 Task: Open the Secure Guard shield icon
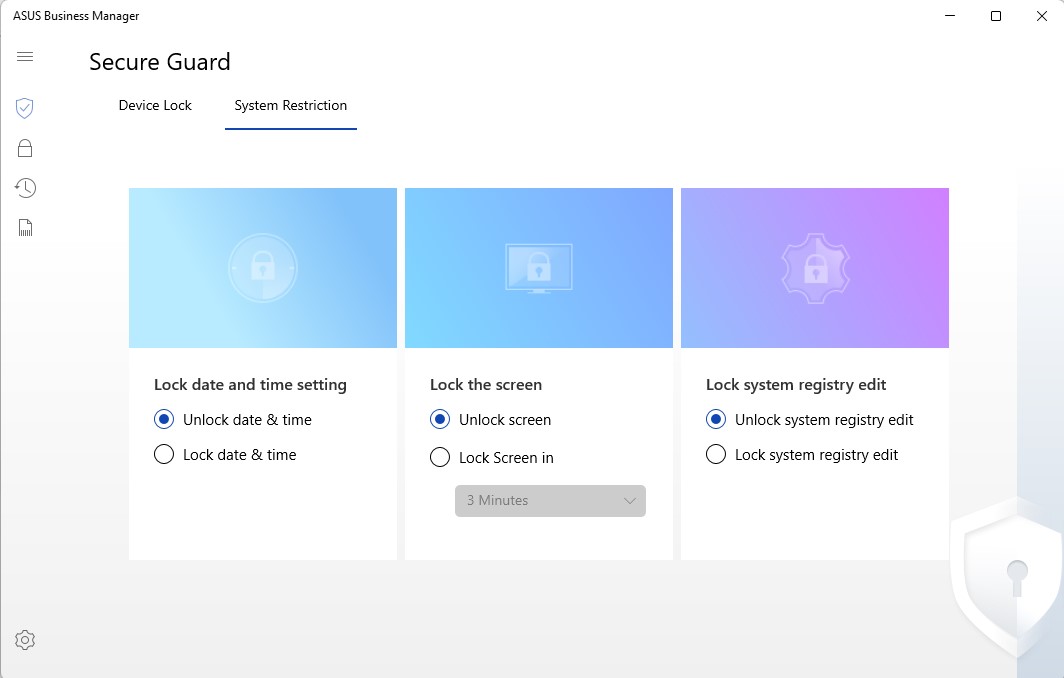pos(25,108)
